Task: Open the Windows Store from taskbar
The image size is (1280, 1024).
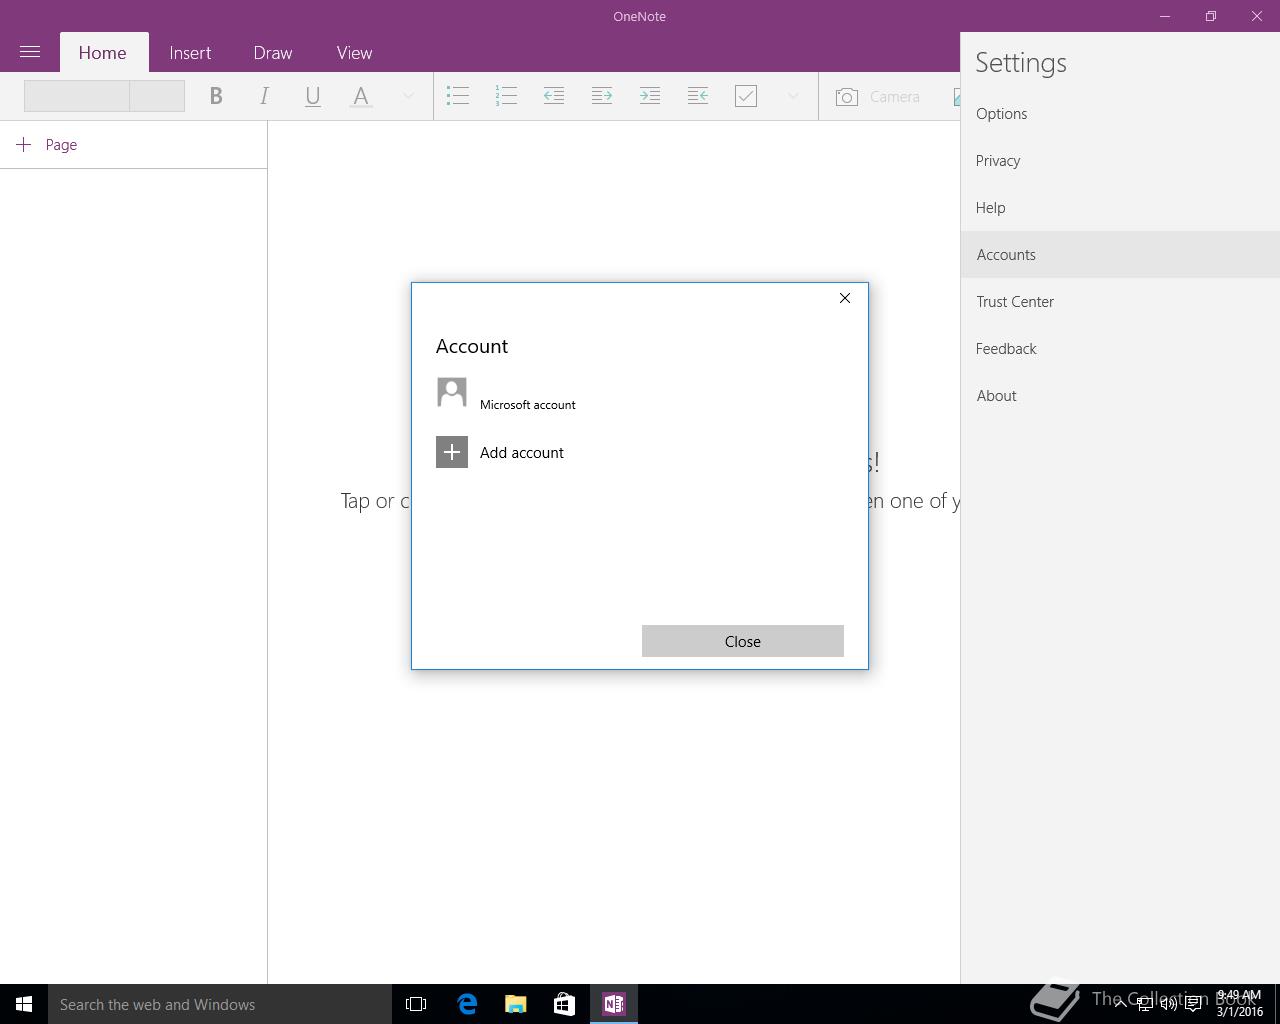Action: pos(565,1004)
